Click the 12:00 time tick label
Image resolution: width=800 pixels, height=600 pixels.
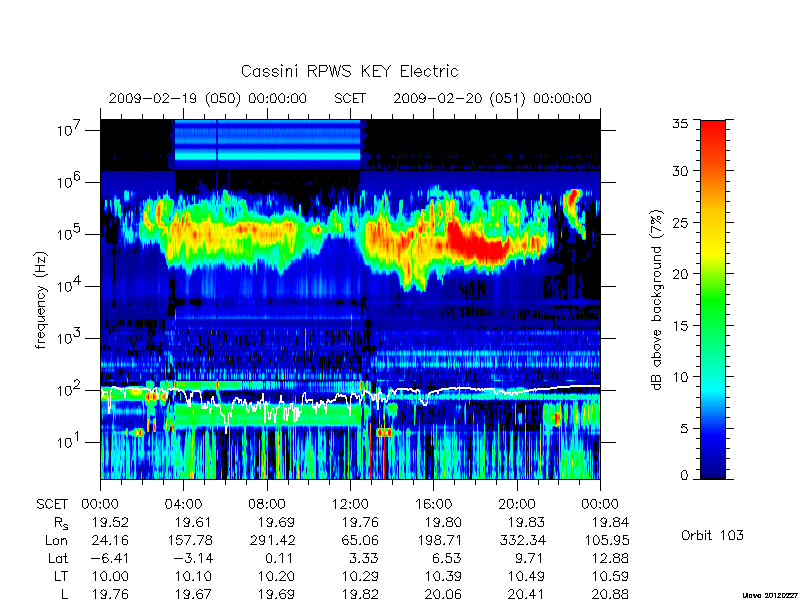tap(350, 504)
